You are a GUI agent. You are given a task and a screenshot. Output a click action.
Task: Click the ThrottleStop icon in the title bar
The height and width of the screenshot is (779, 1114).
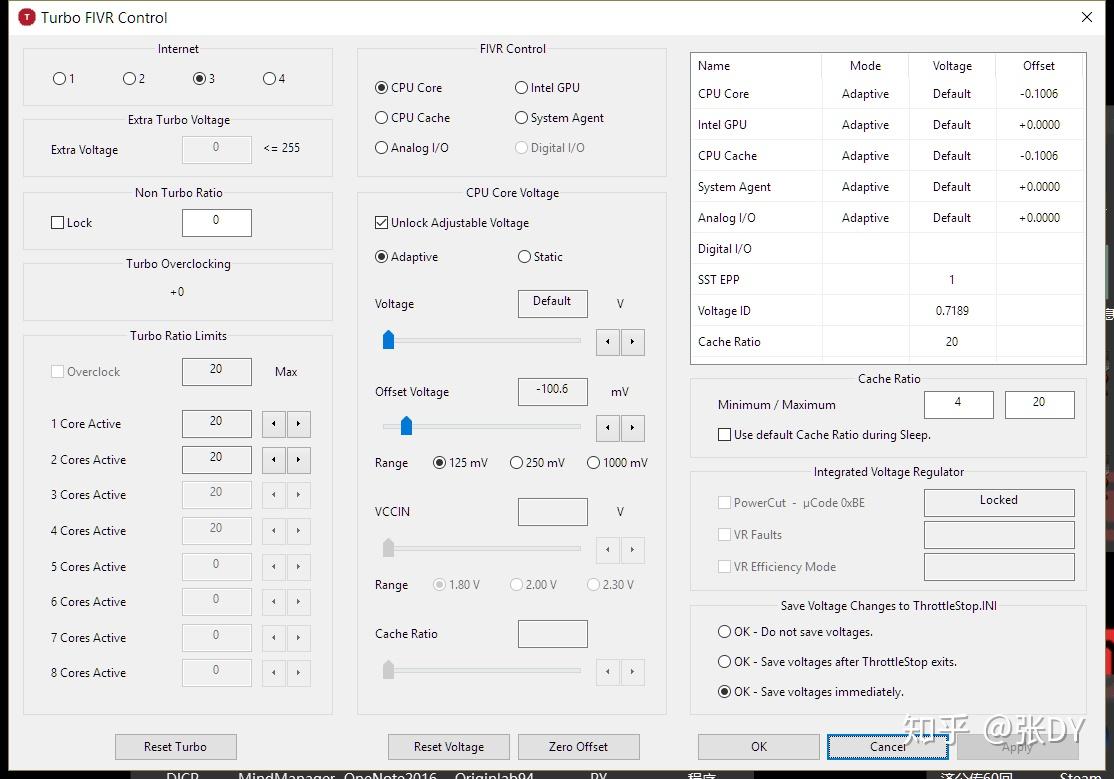click(x=25, y=17)
